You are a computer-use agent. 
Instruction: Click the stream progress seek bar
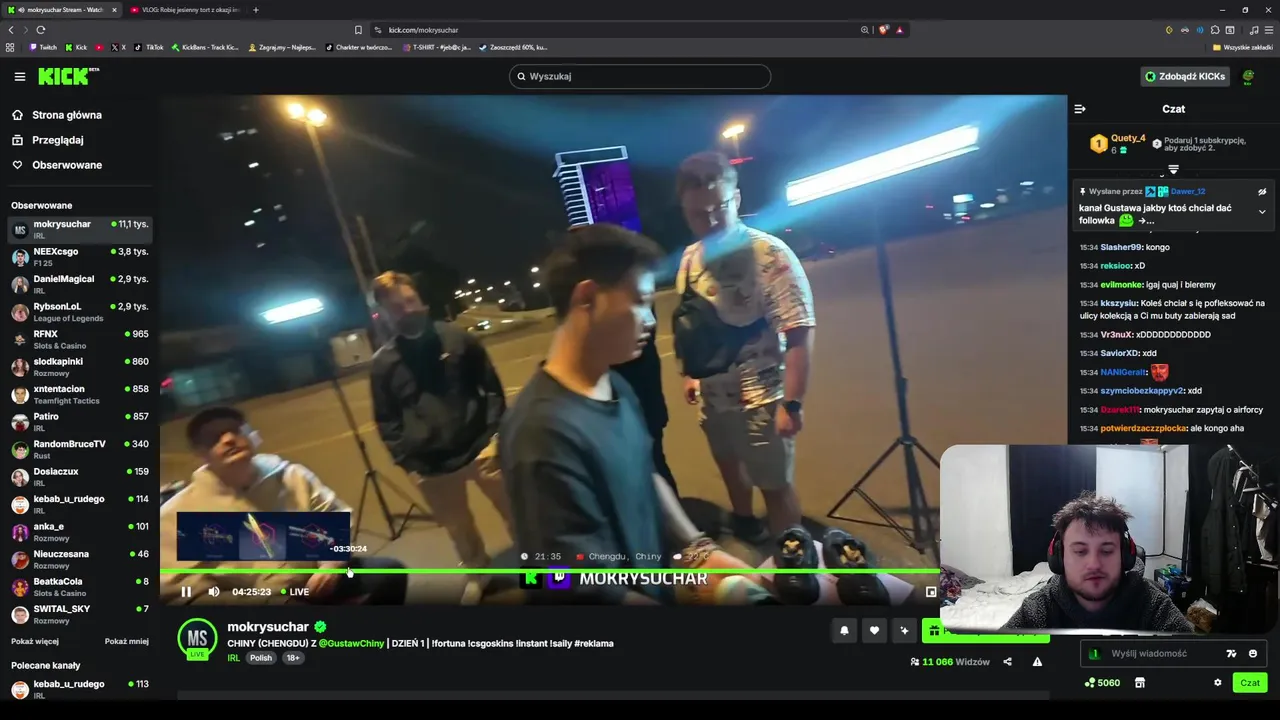(x=550, y=571)
